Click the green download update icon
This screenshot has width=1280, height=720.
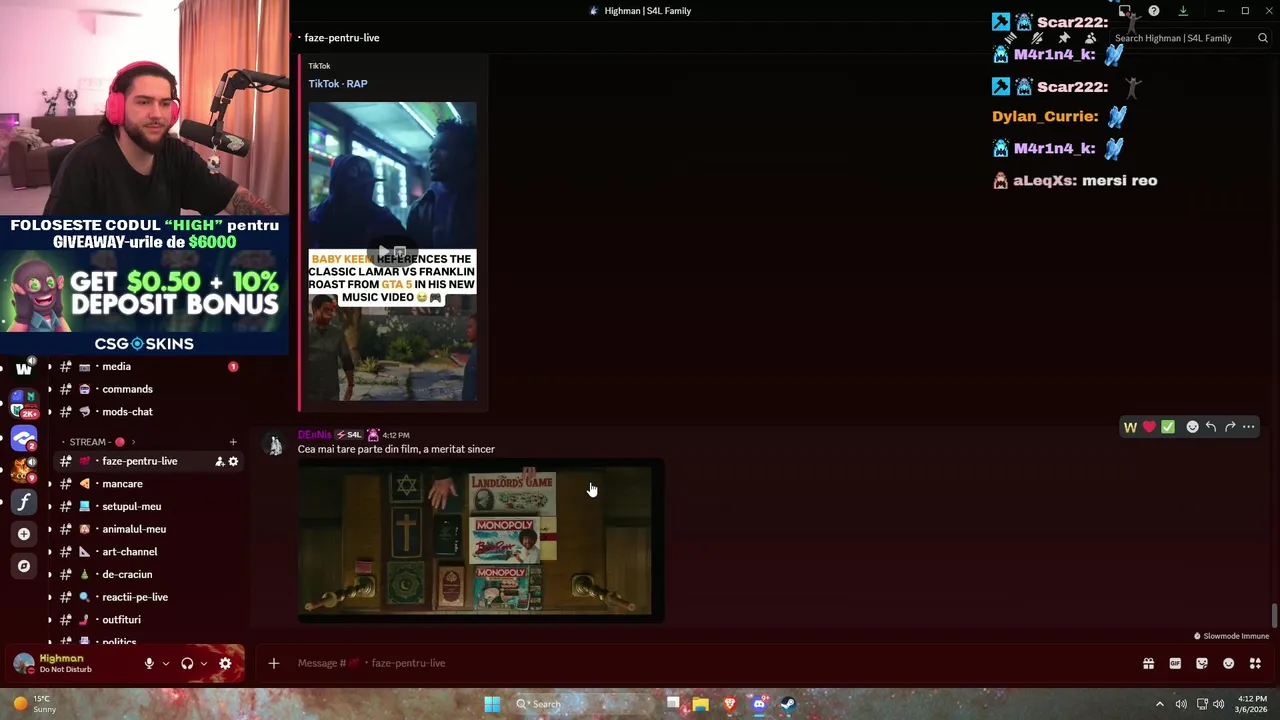(1183, 11)
